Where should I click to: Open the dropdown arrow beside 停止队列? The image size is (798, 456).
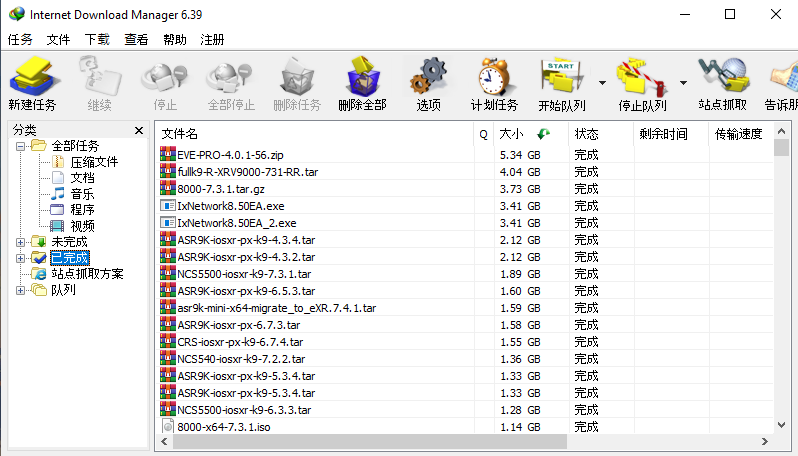click(683, 83)
